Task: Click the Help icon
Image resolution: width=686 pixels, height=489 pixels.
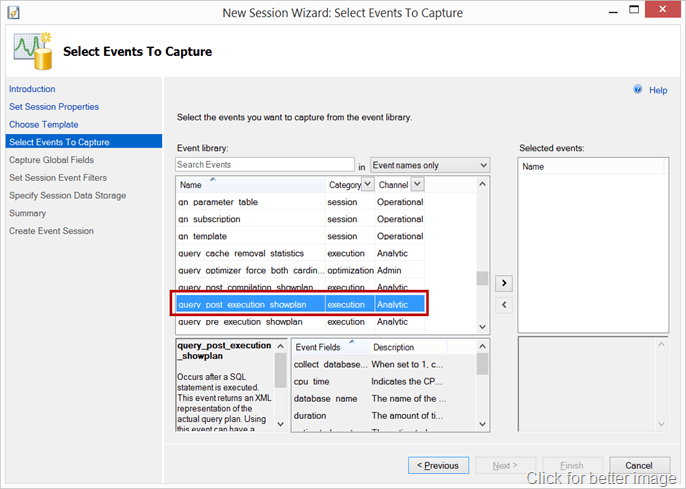Action: tap(638, 90)
